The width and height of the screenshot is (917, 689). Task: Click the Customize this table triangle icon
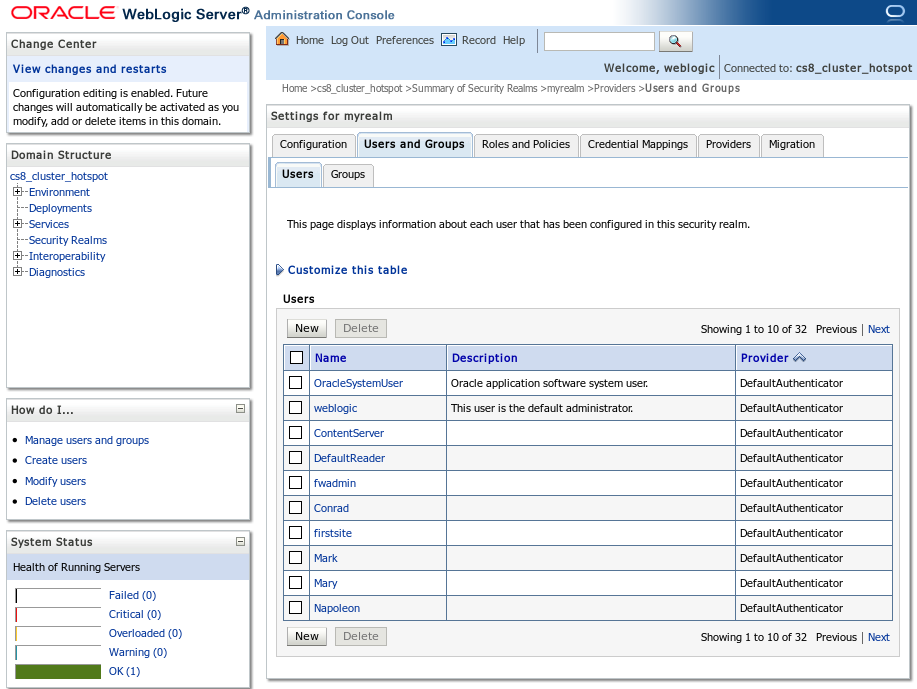(x=280, y=270)
